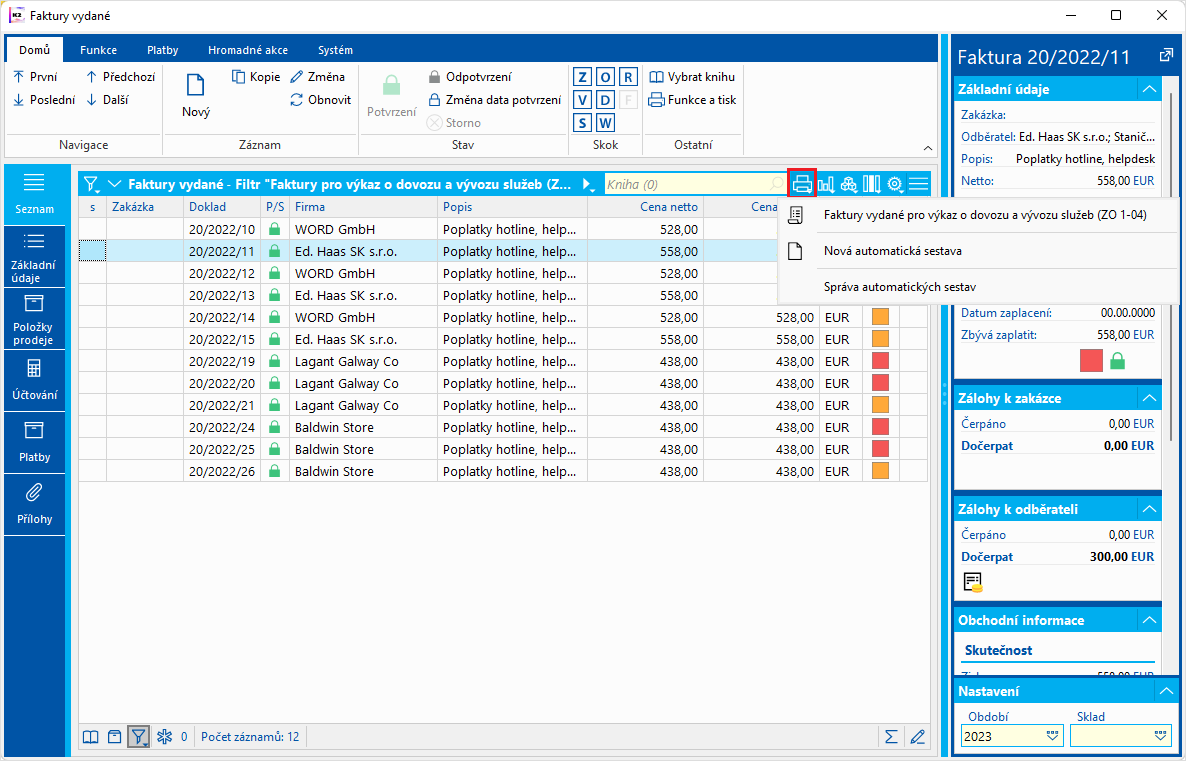
Task: Click Funkce a tisk button
Action: (692, 100)
